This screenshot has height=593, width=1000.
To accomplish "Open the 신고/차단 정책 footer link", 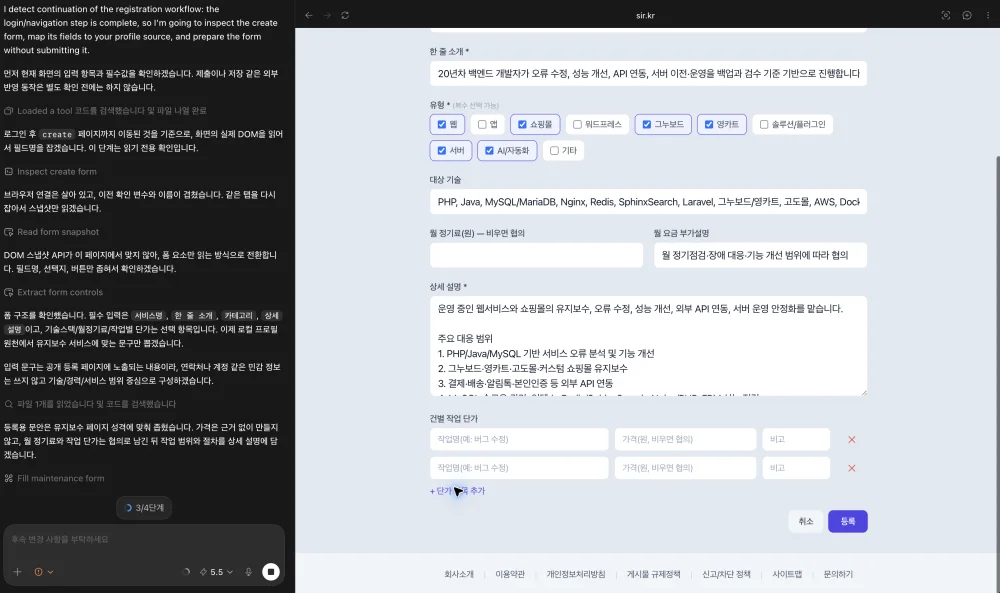I will point(726,575).
